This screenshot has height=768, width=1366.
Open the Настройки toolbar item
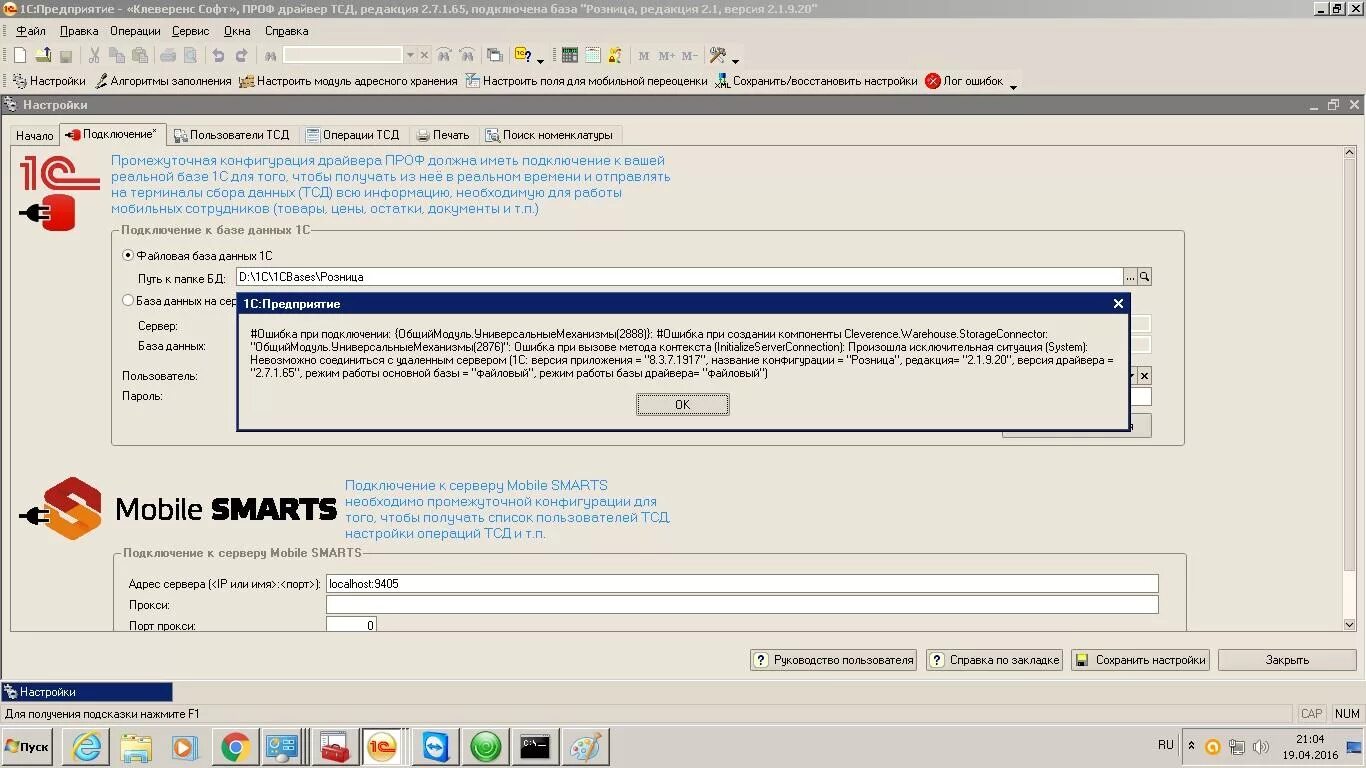49,81
